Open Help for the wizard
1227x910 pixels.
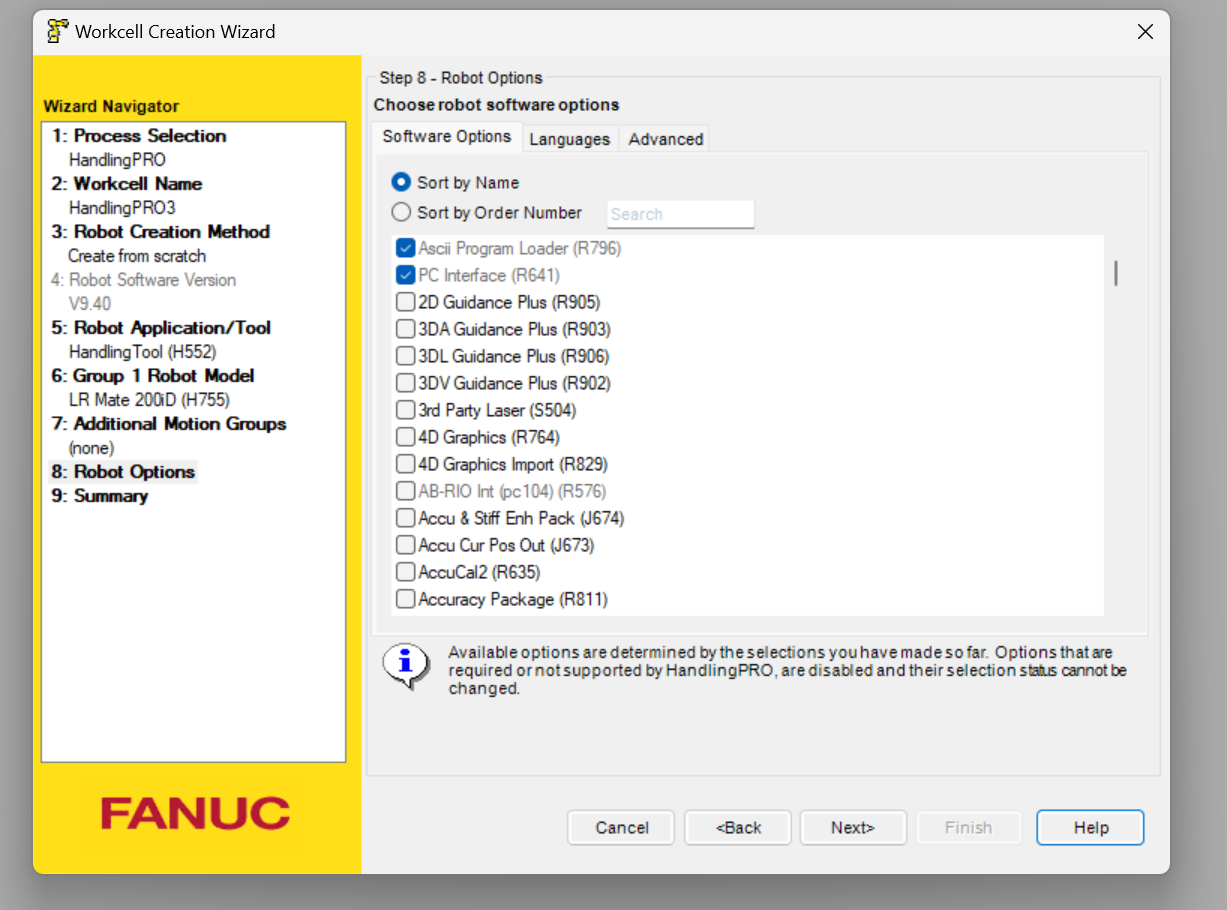coord(1091,827)
